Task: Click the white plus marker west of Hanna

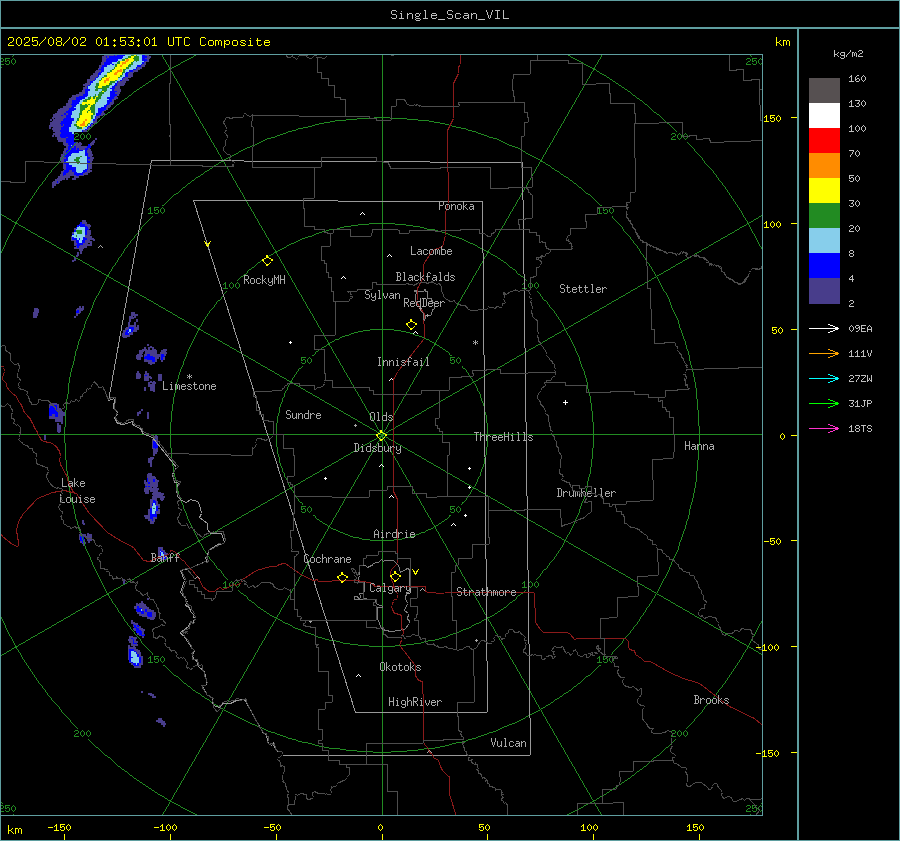Action: [565, 402]
